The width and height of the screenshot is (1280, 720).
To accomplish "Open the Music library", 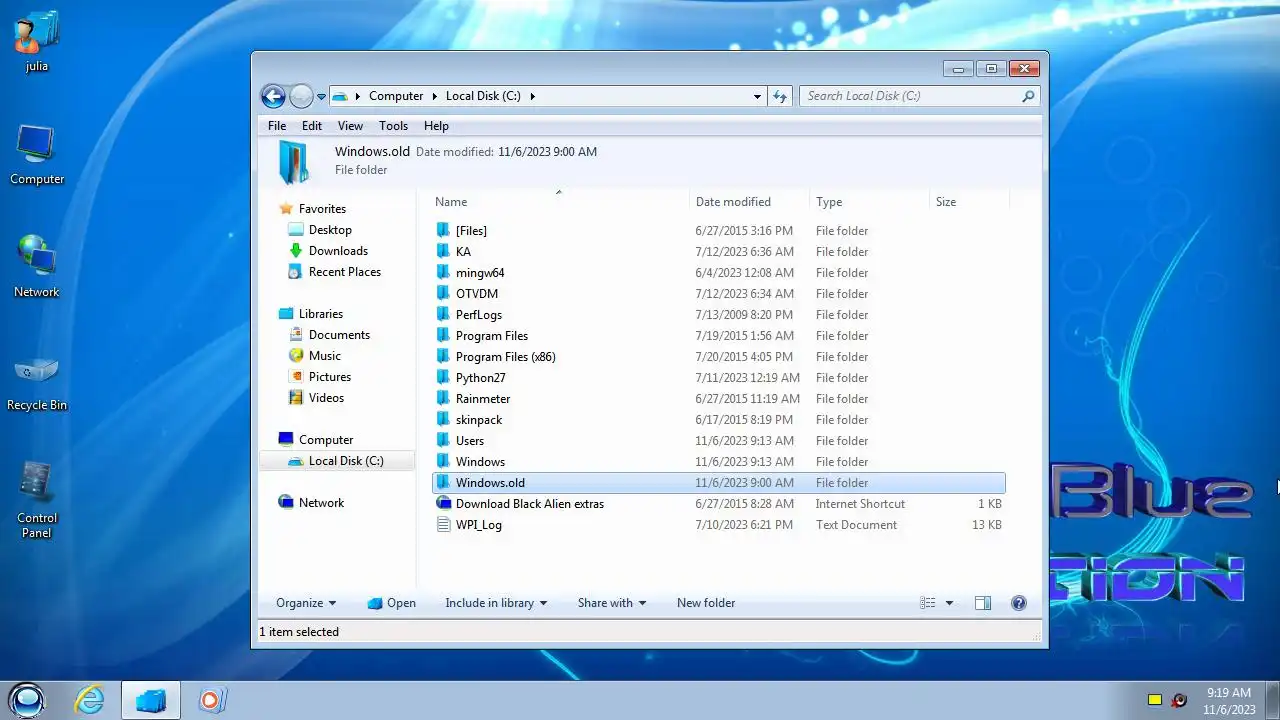I will [x=324, y=356].
